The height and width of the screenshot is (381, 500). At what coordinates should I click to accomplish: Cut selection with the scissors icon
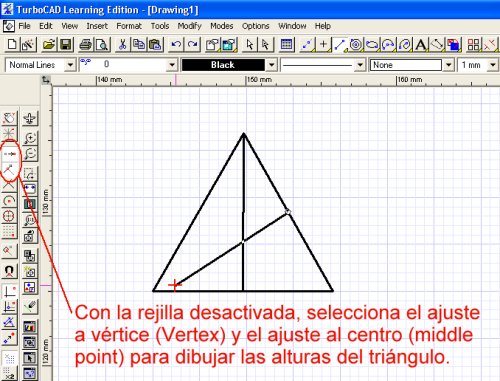(122, 44)
